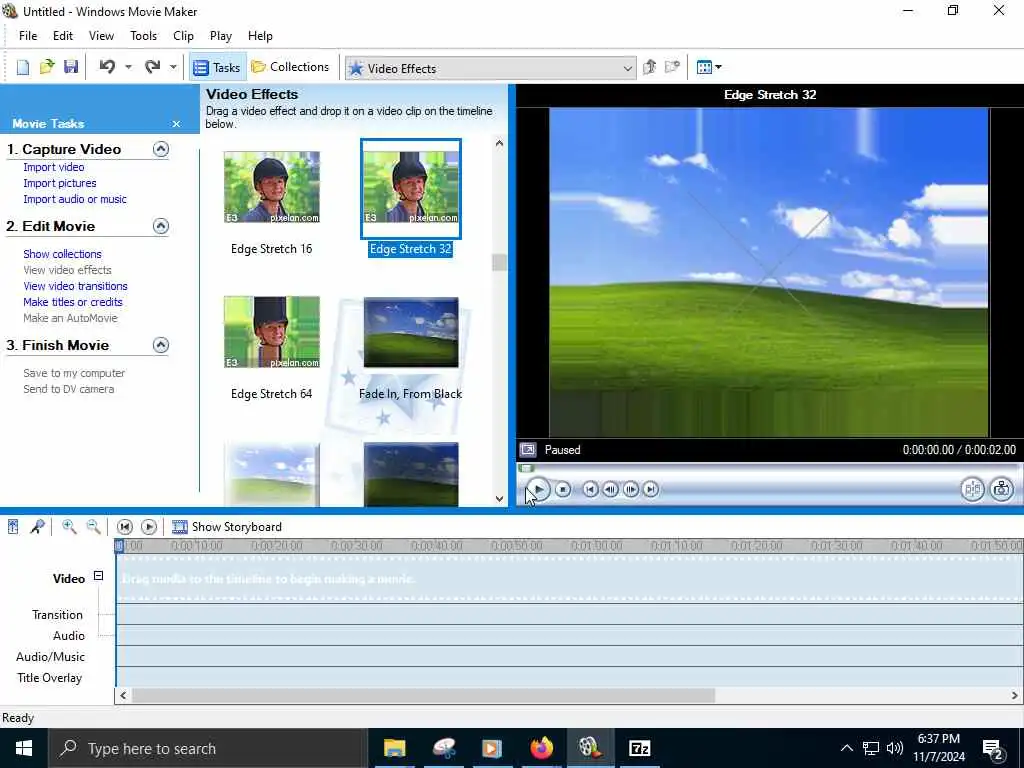Open Firefox from the taskbar

[541, 748]
